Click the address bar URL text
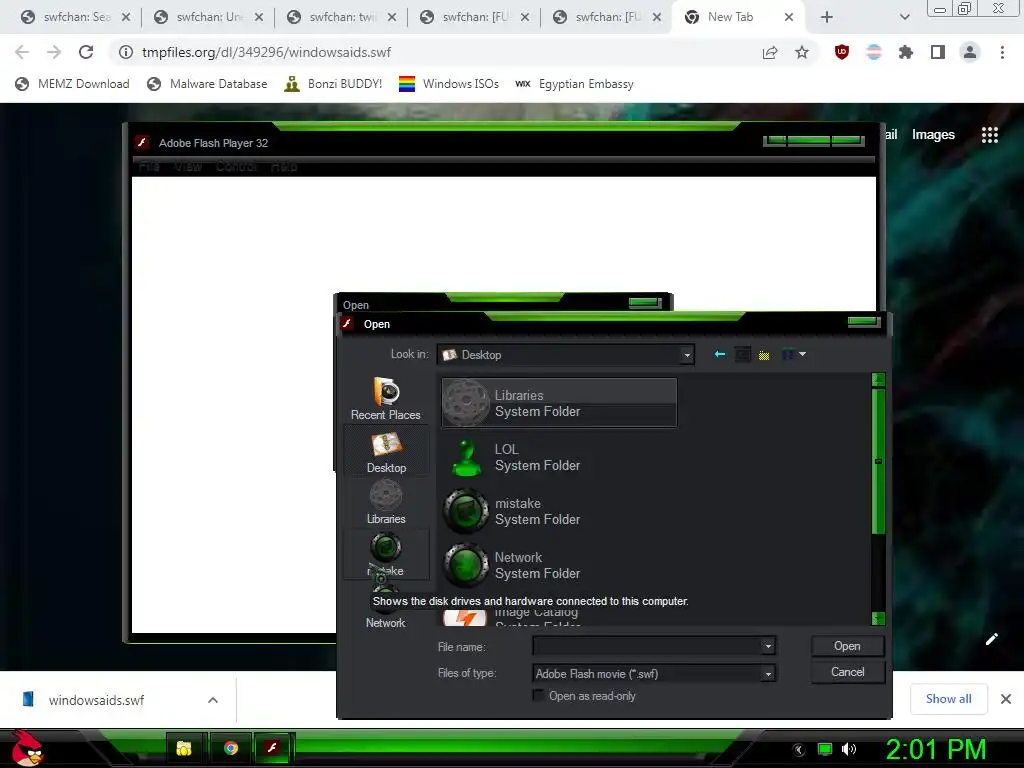Image resolution: width=1024 pixels, height=768 pixels. coord(266,52)
